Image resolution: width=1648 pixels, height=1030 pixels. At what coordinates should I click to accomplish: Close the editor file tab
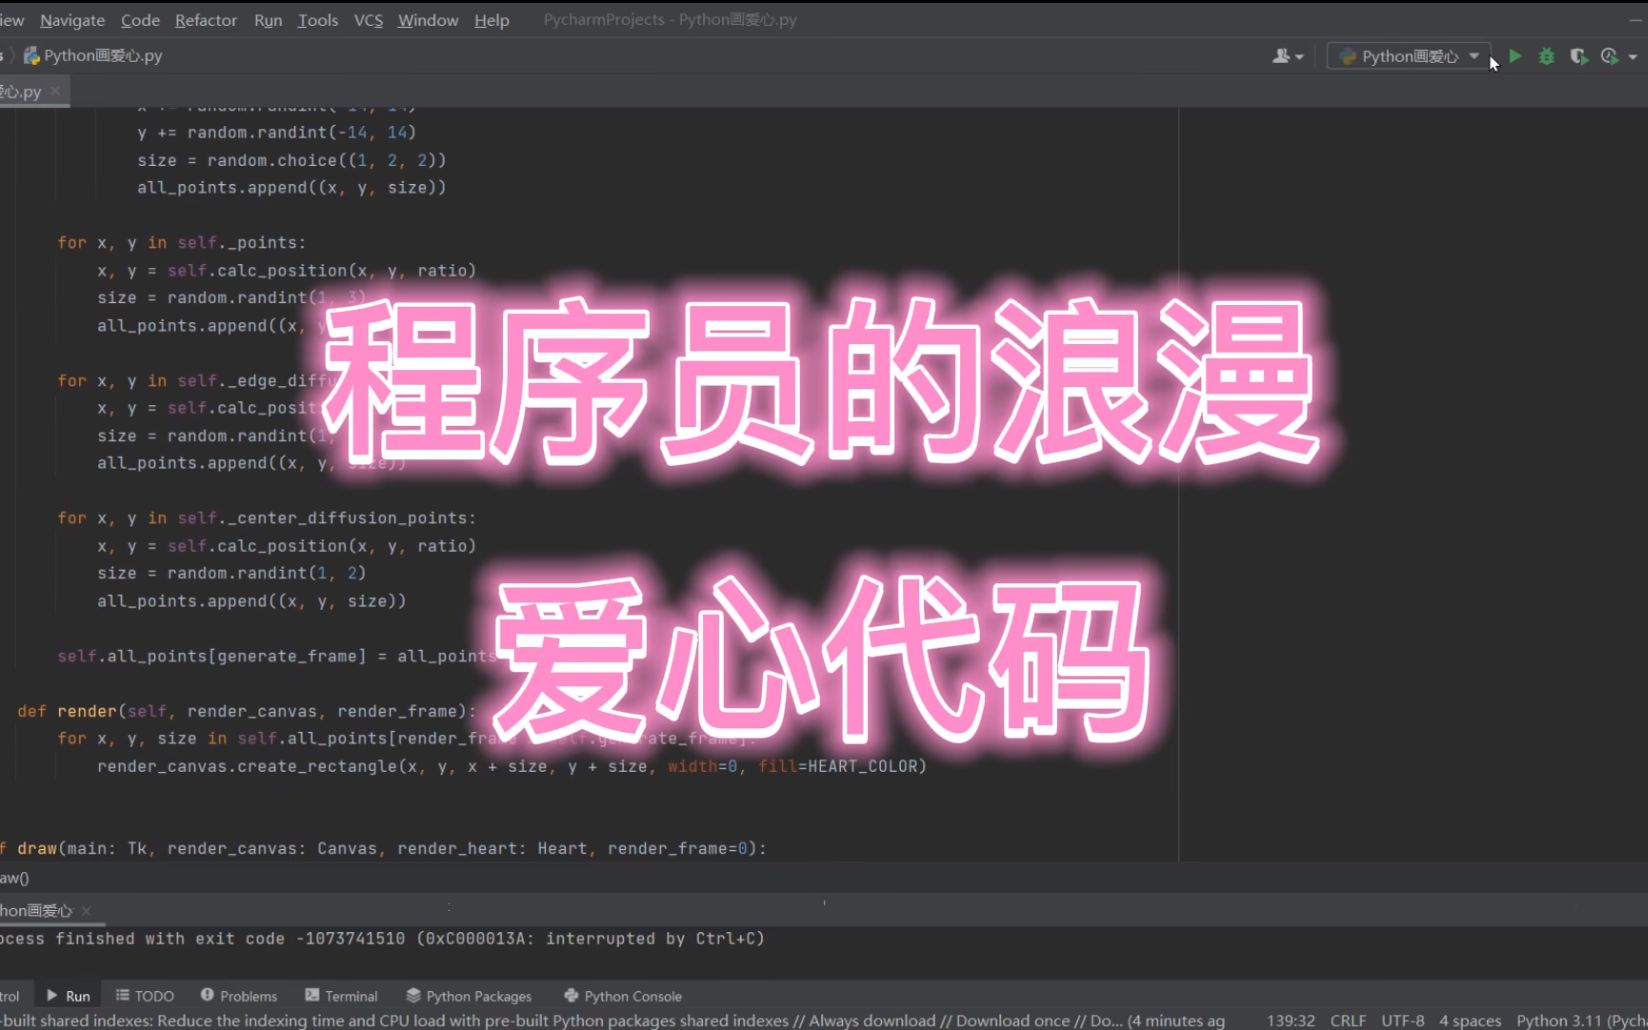click(x=55, y=91)
